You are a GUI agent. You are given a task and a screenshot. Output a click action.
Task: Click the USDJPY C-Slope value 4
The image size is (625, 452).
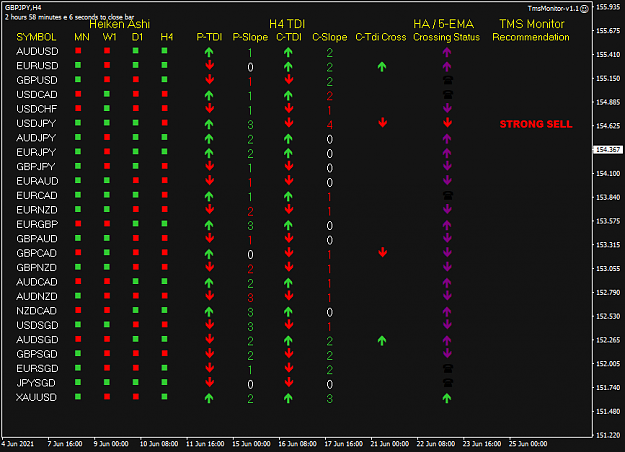pyautogui.click(x=329, y=125)
